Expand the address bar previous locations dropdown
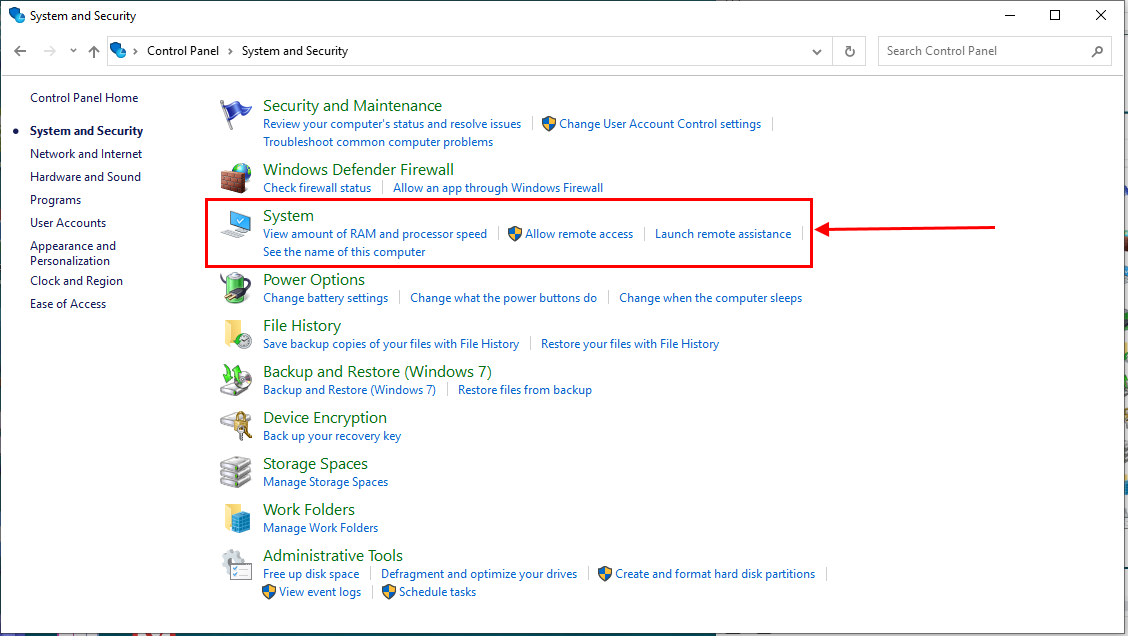 pos(817,51)
